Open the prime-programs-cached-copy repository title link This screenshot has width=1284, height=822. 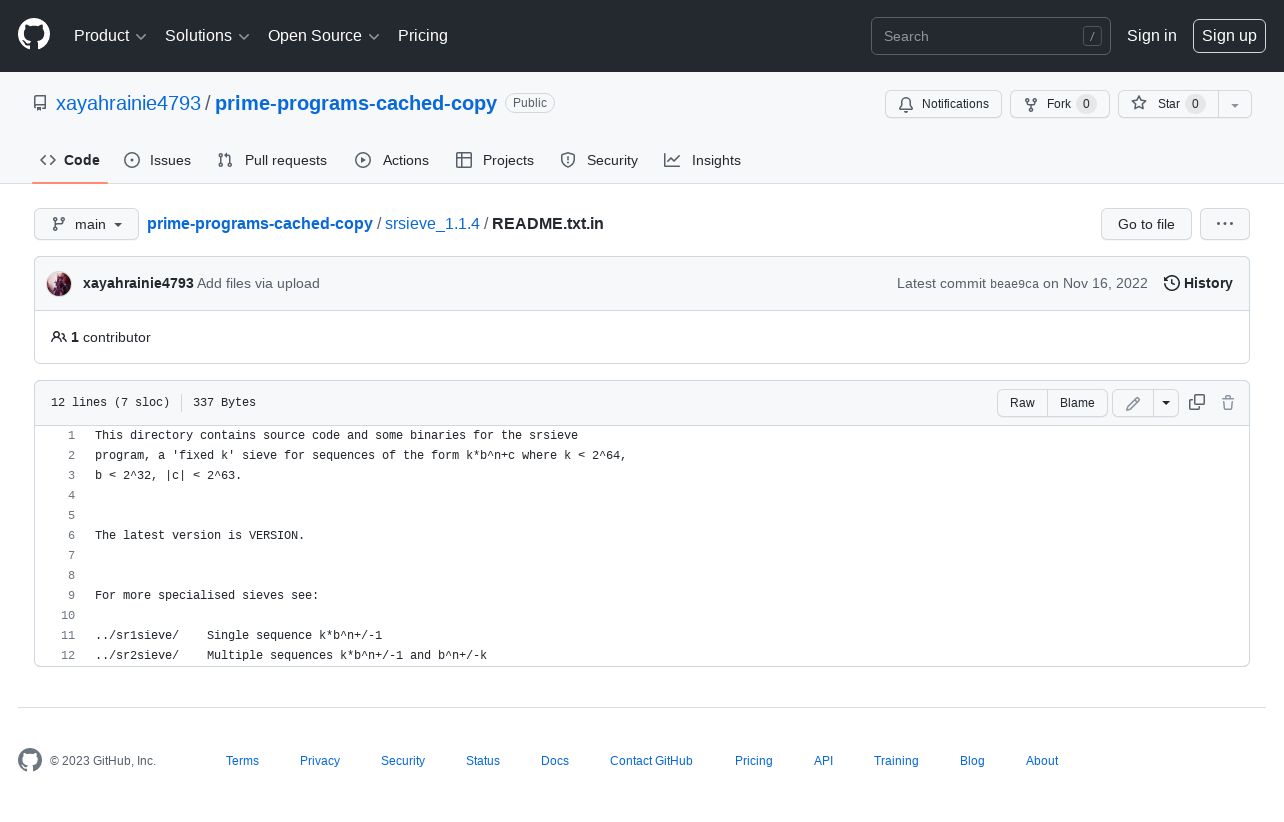pyautogui.click(x=356, y=103)
